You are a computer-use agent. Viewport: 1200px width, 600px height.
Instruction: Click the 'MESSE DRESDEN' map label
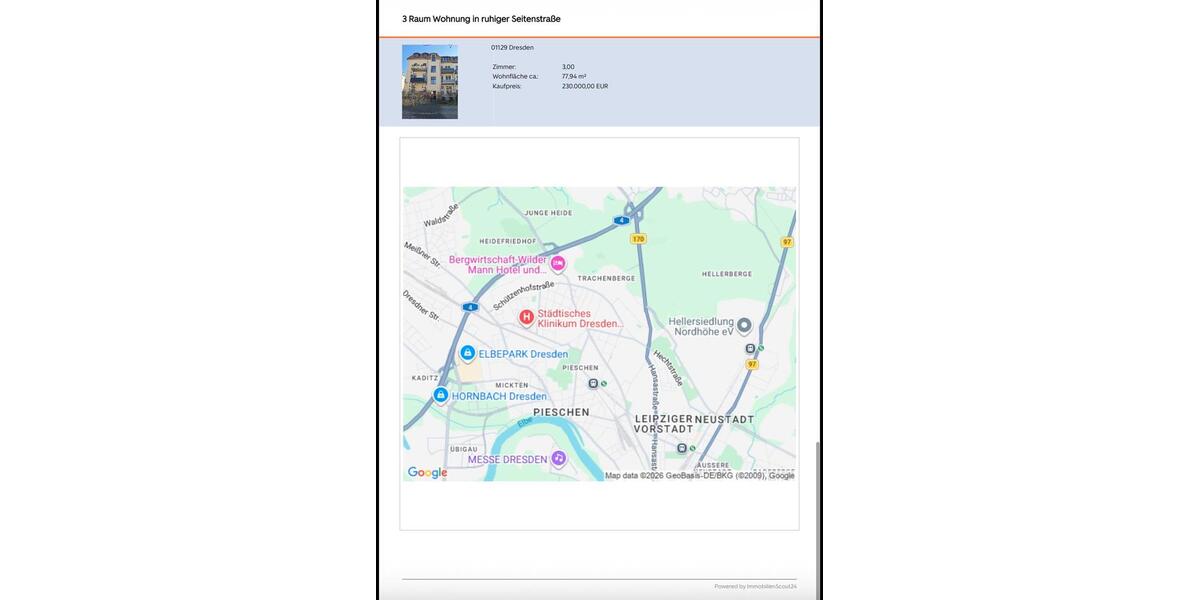tap(507, 459)
